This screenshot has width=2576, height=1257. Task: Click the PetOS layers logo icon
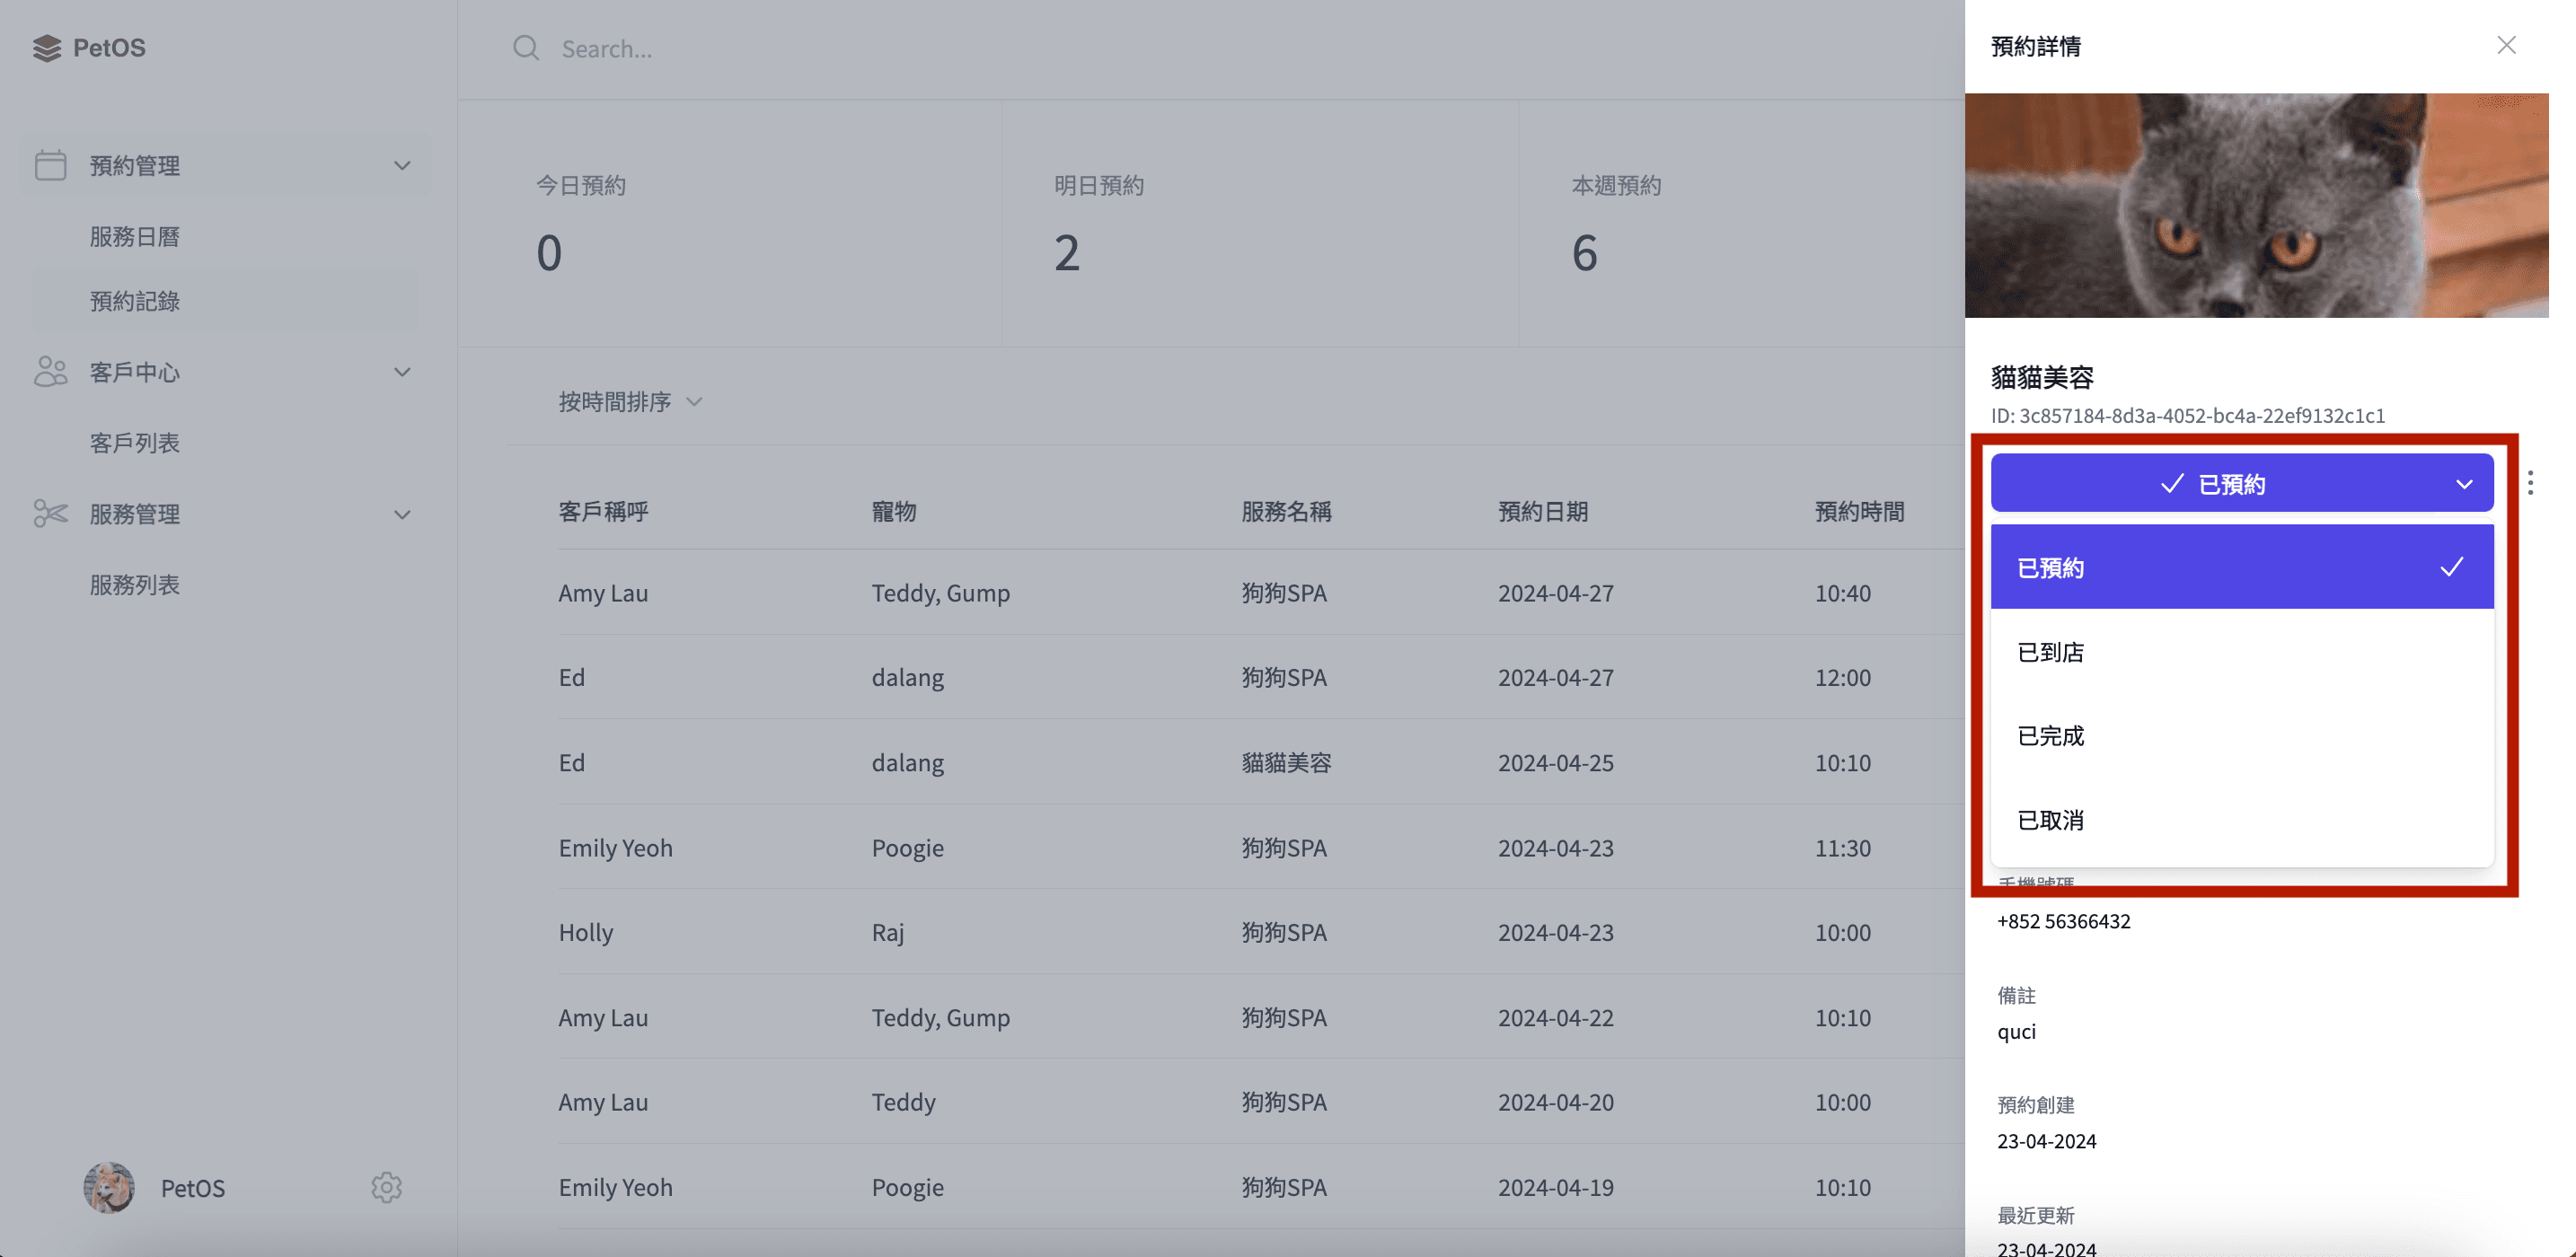[x=46, y=48]
